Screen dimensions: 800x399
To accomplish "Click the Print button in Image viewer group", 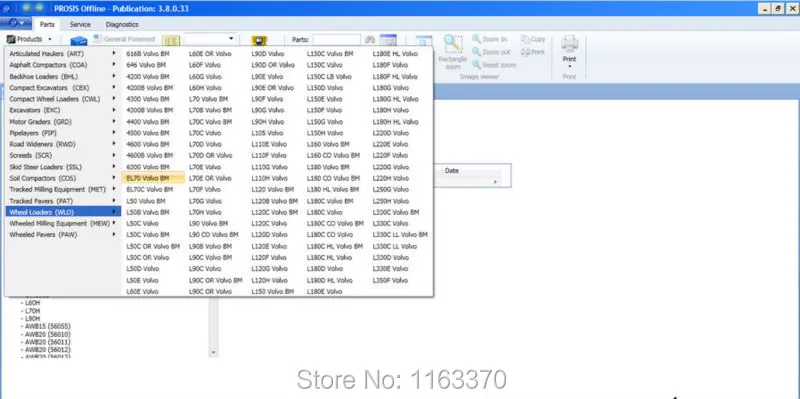I will 532,52.
